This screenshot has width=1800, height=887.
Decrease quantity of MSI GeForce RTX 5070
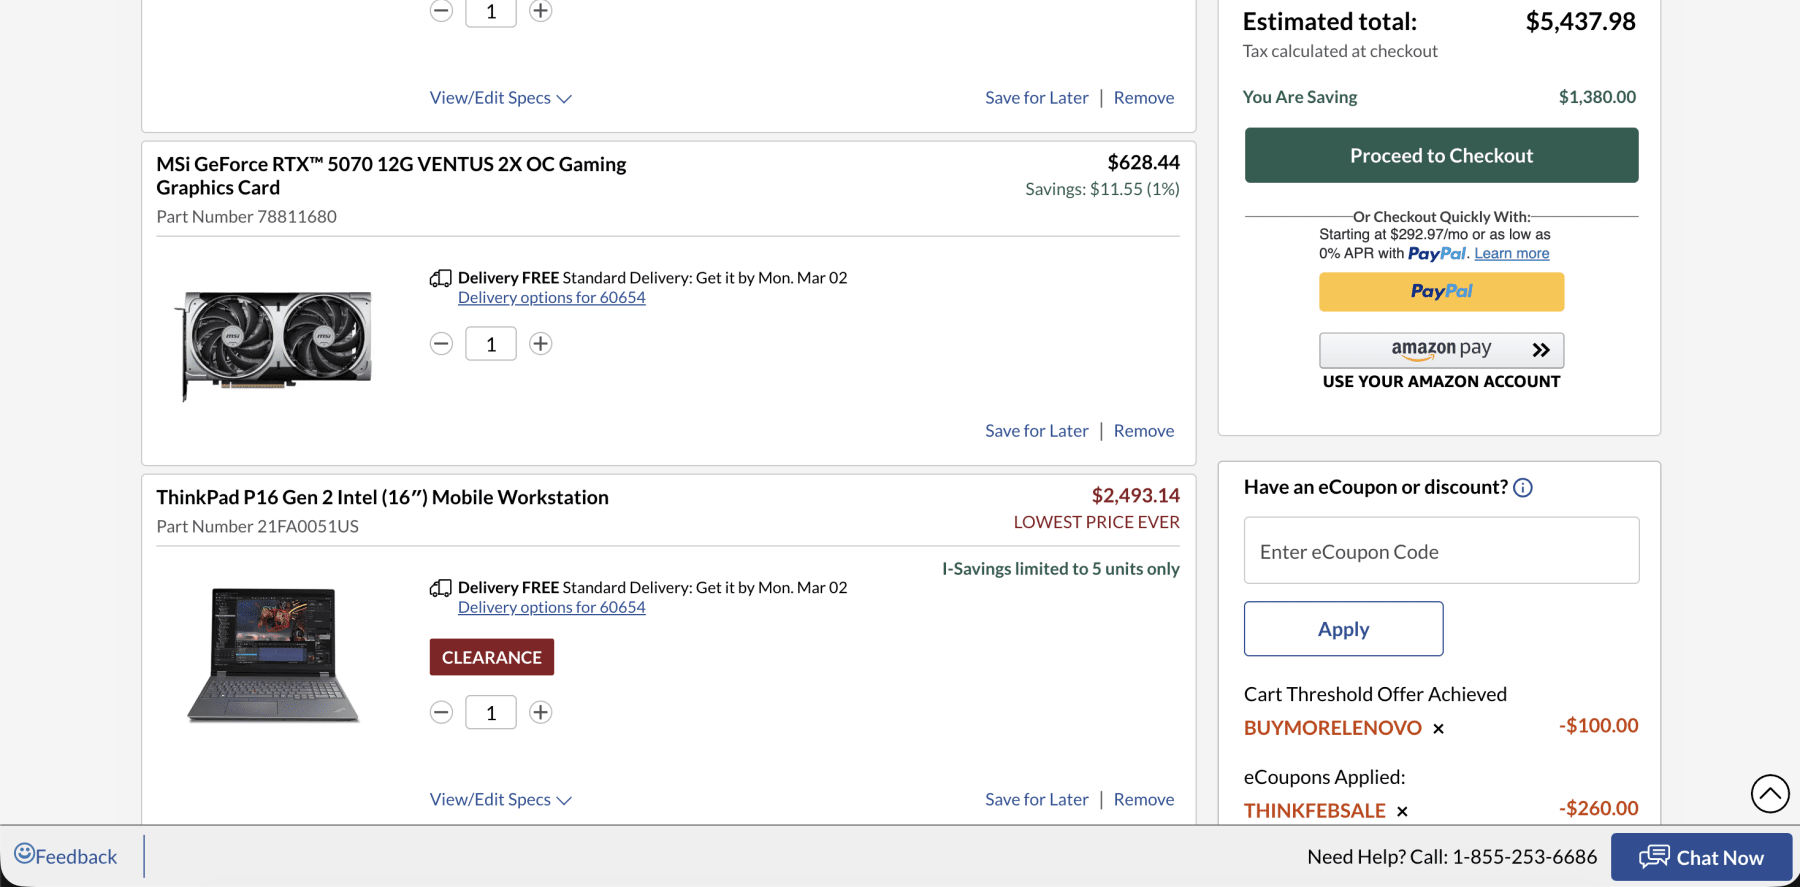441,344
